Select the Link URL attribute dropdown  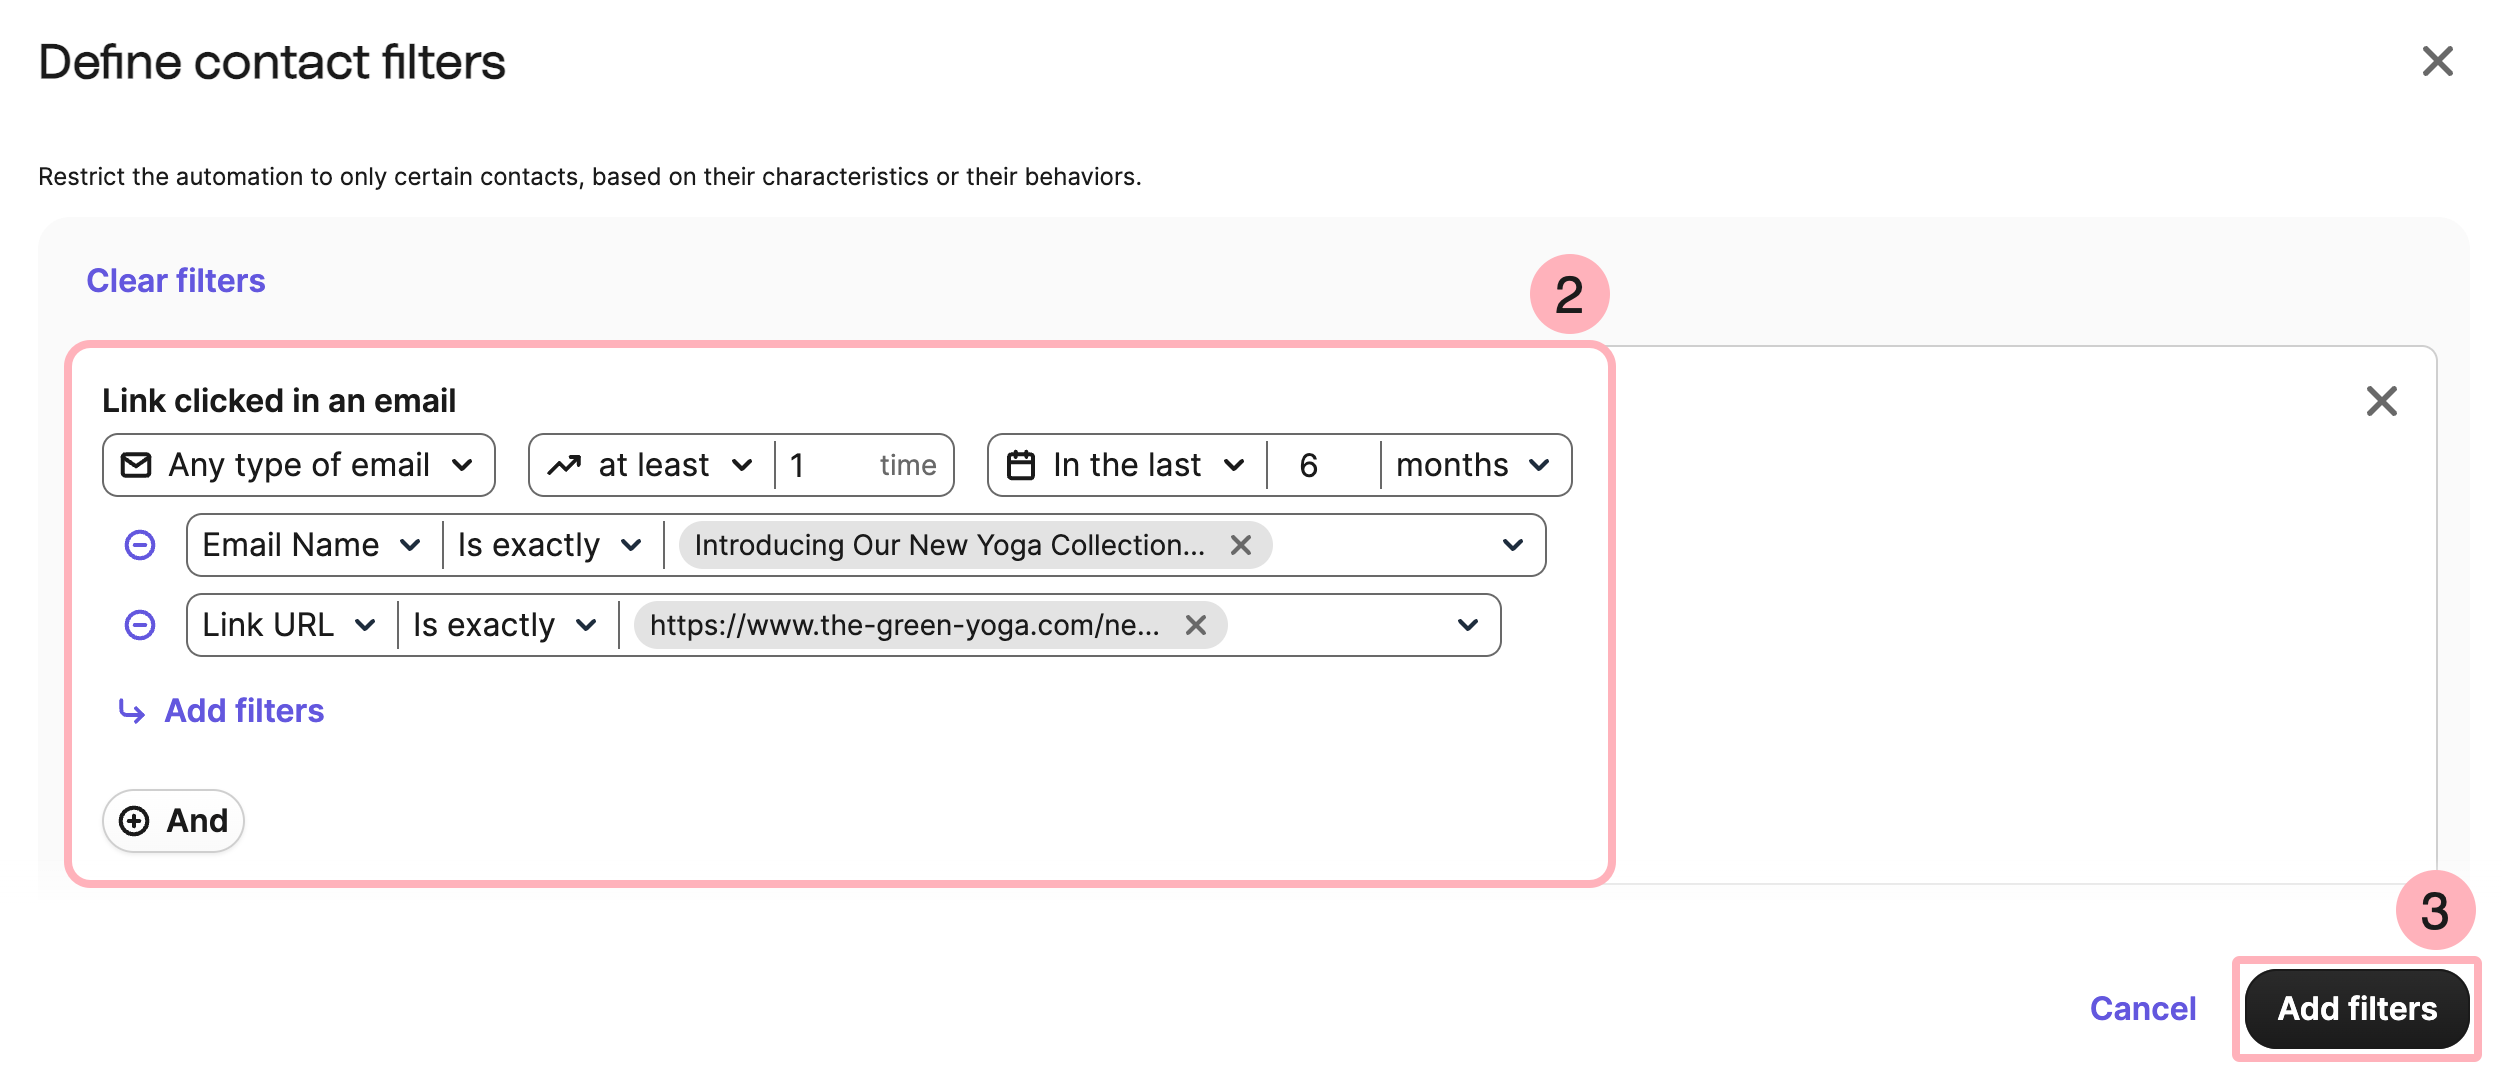[289, 625]
